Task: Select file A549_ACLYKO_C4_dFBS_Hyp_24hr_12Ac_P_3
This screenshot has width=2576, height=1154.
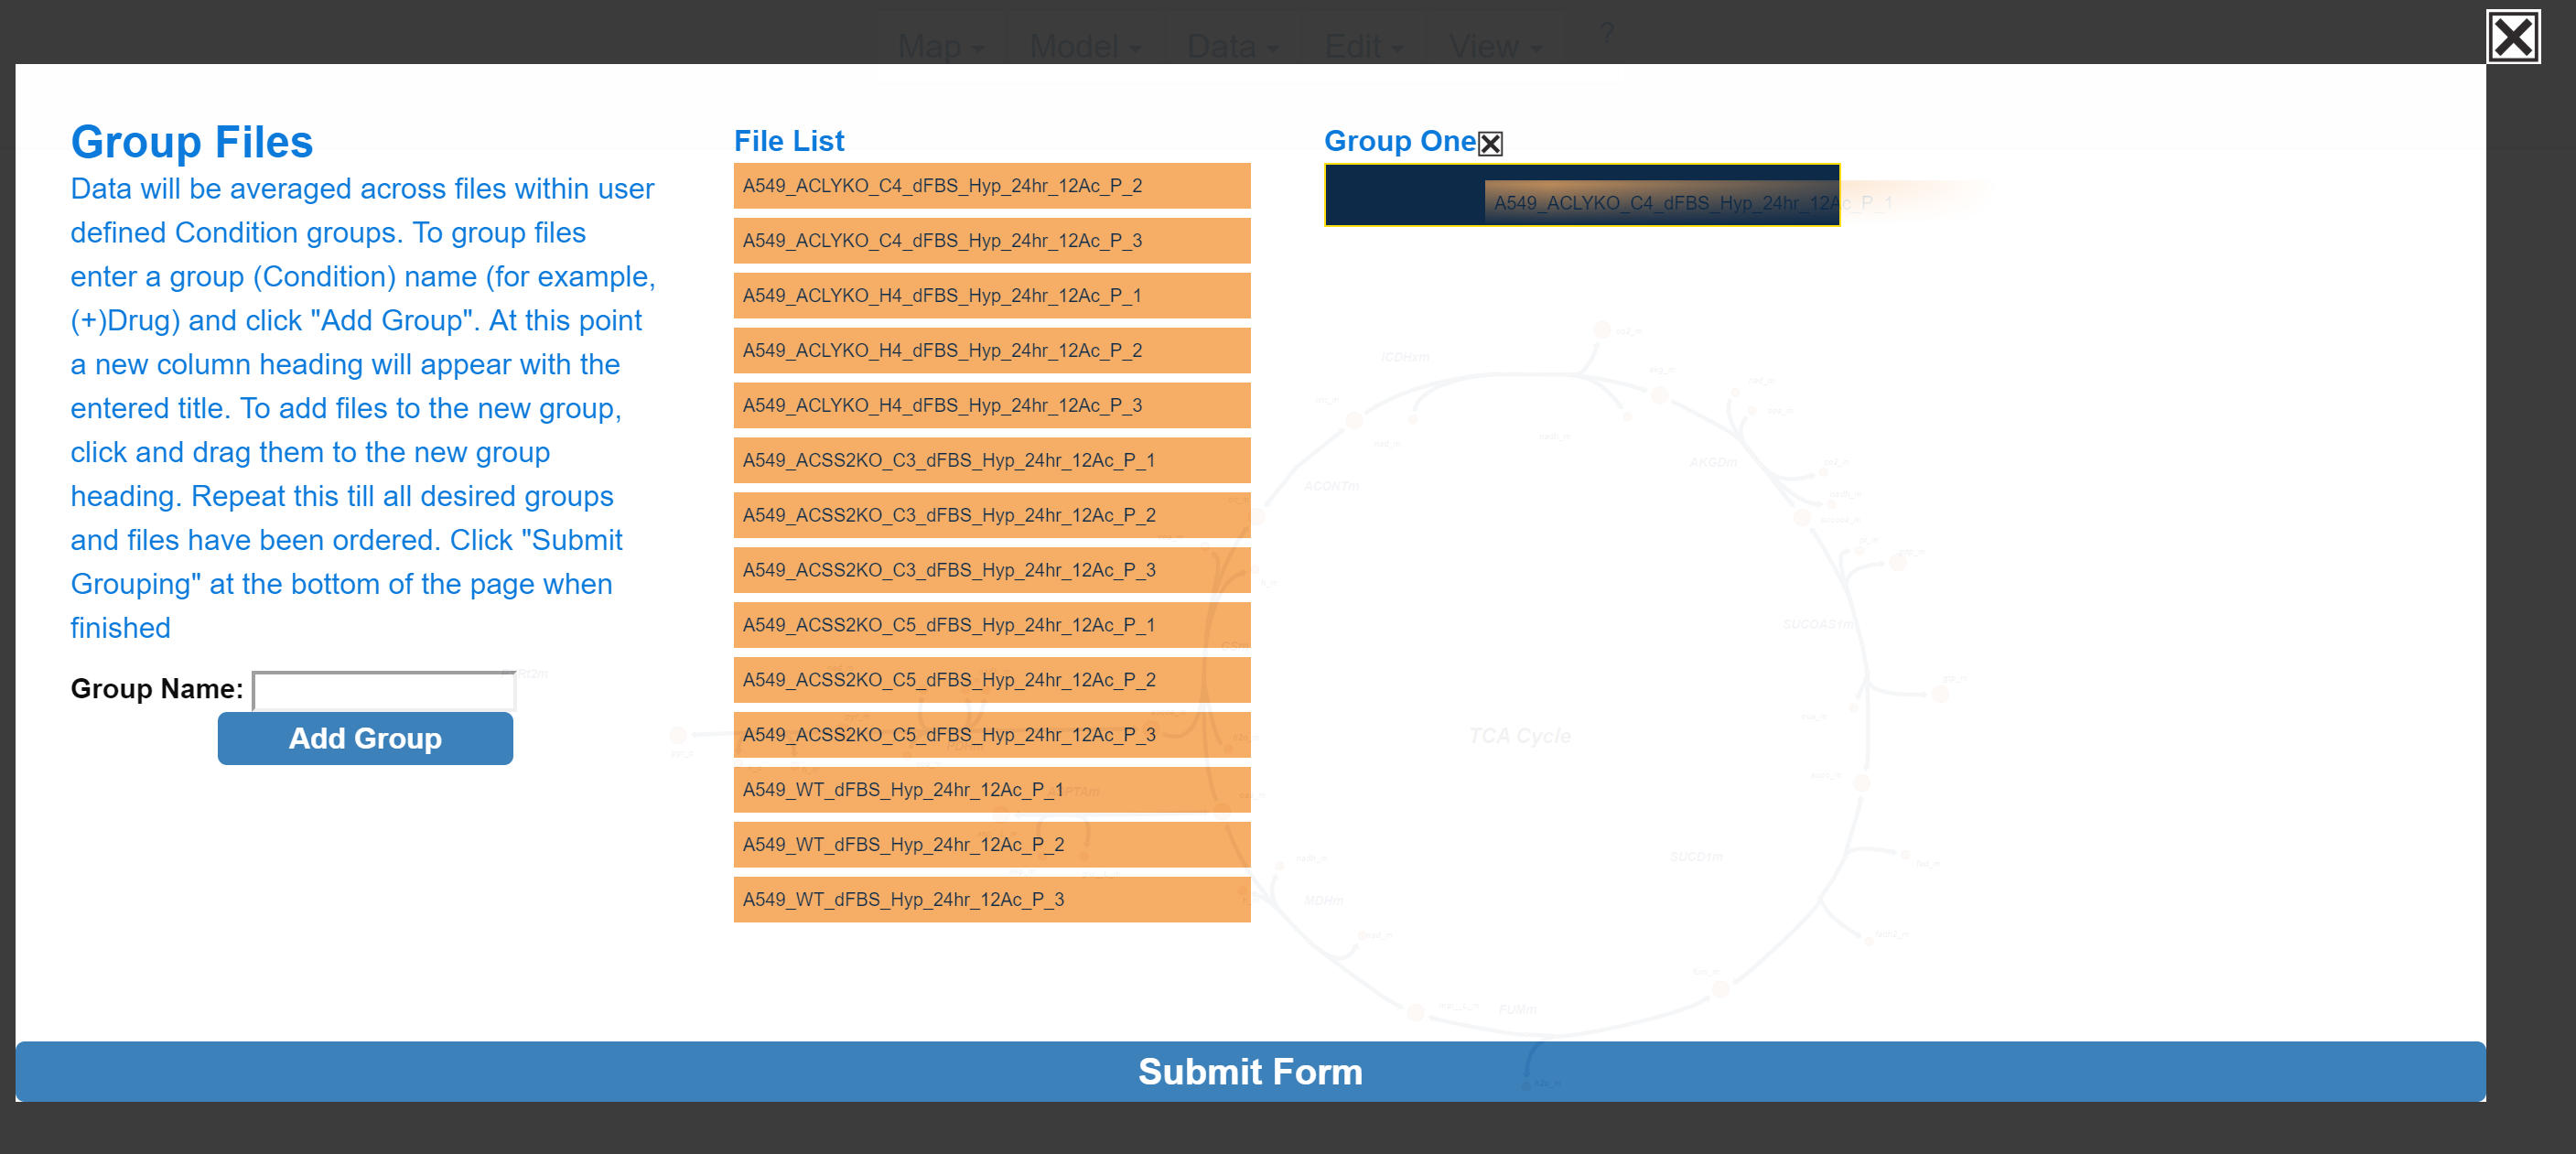Action: tap(992, 241)
